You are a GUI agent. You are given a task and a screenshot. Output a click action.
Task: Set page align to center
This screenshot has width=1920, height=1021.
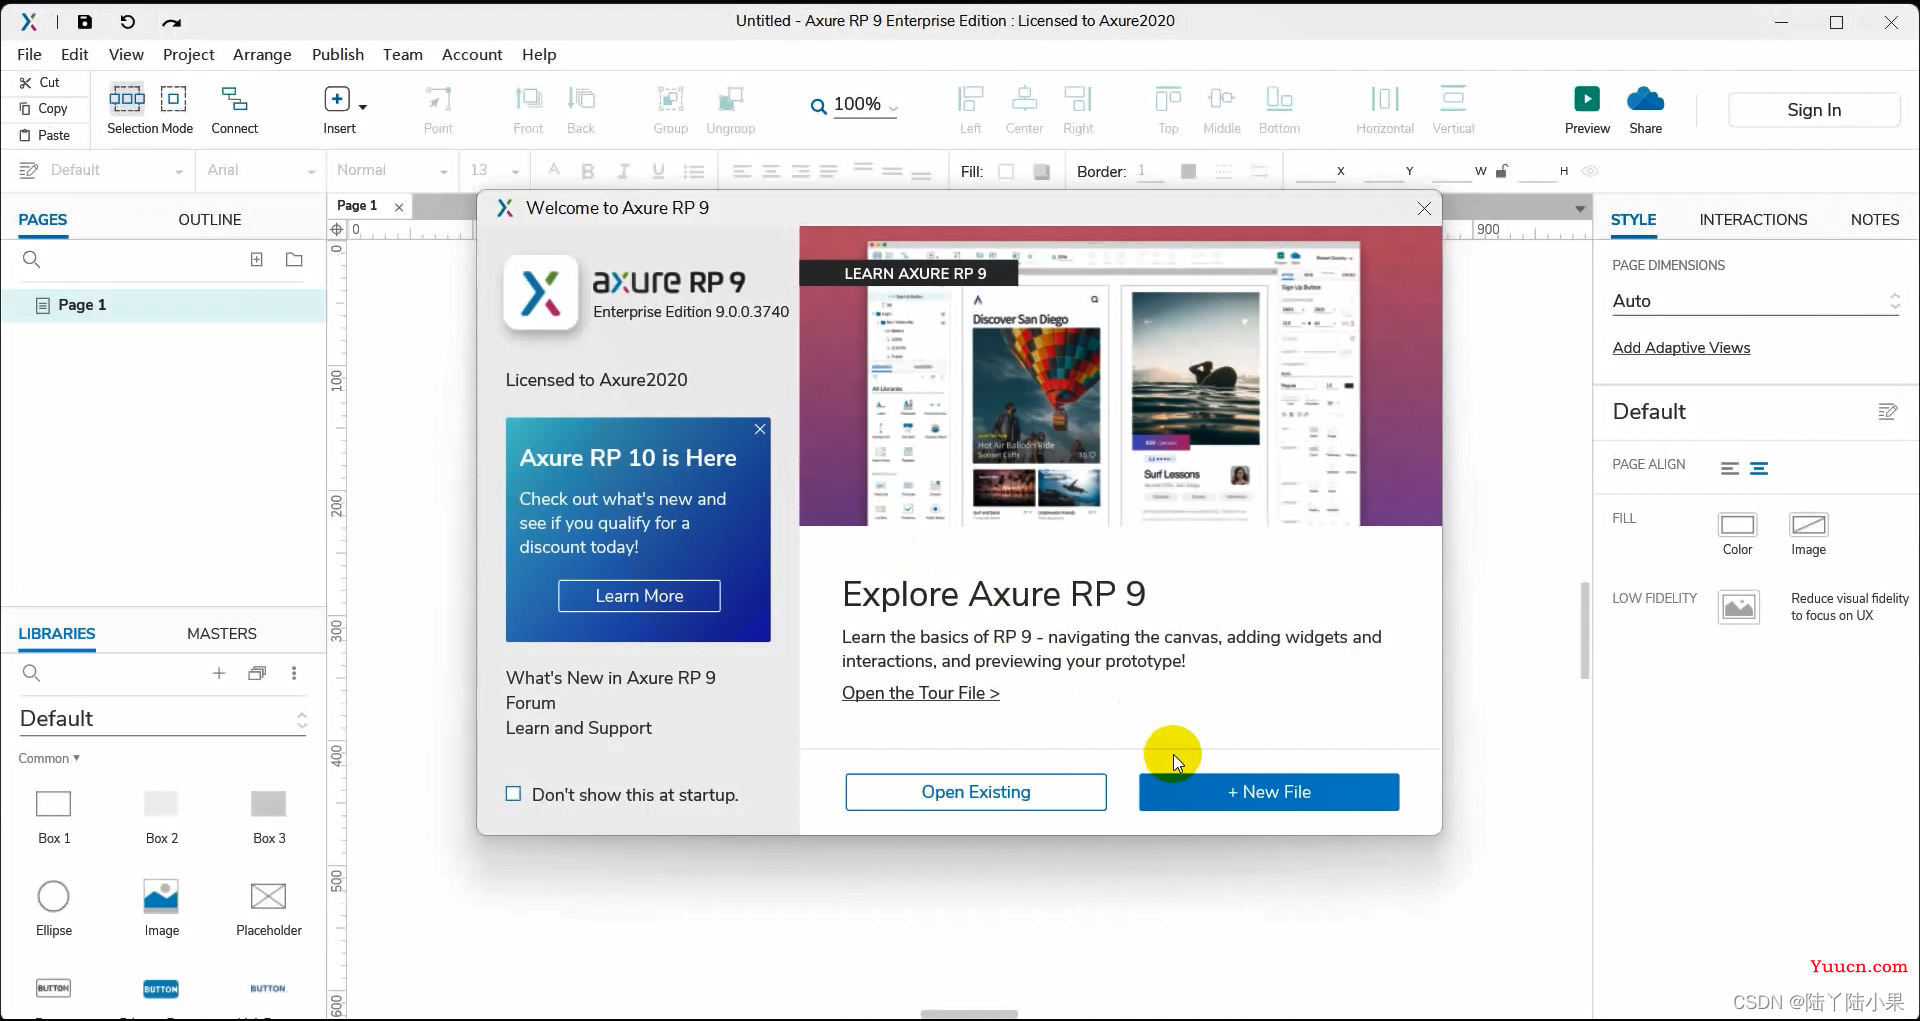pos(1759,468)
